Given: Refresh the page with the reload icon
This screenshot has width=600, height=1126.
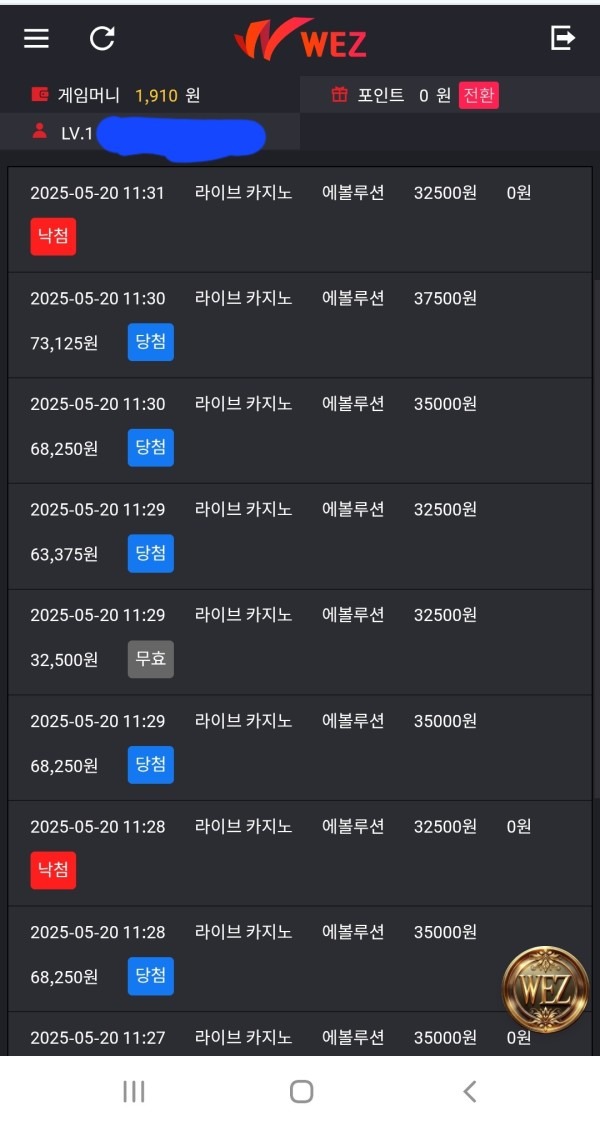Looking at the screenshot, I should tap(100, 38).
